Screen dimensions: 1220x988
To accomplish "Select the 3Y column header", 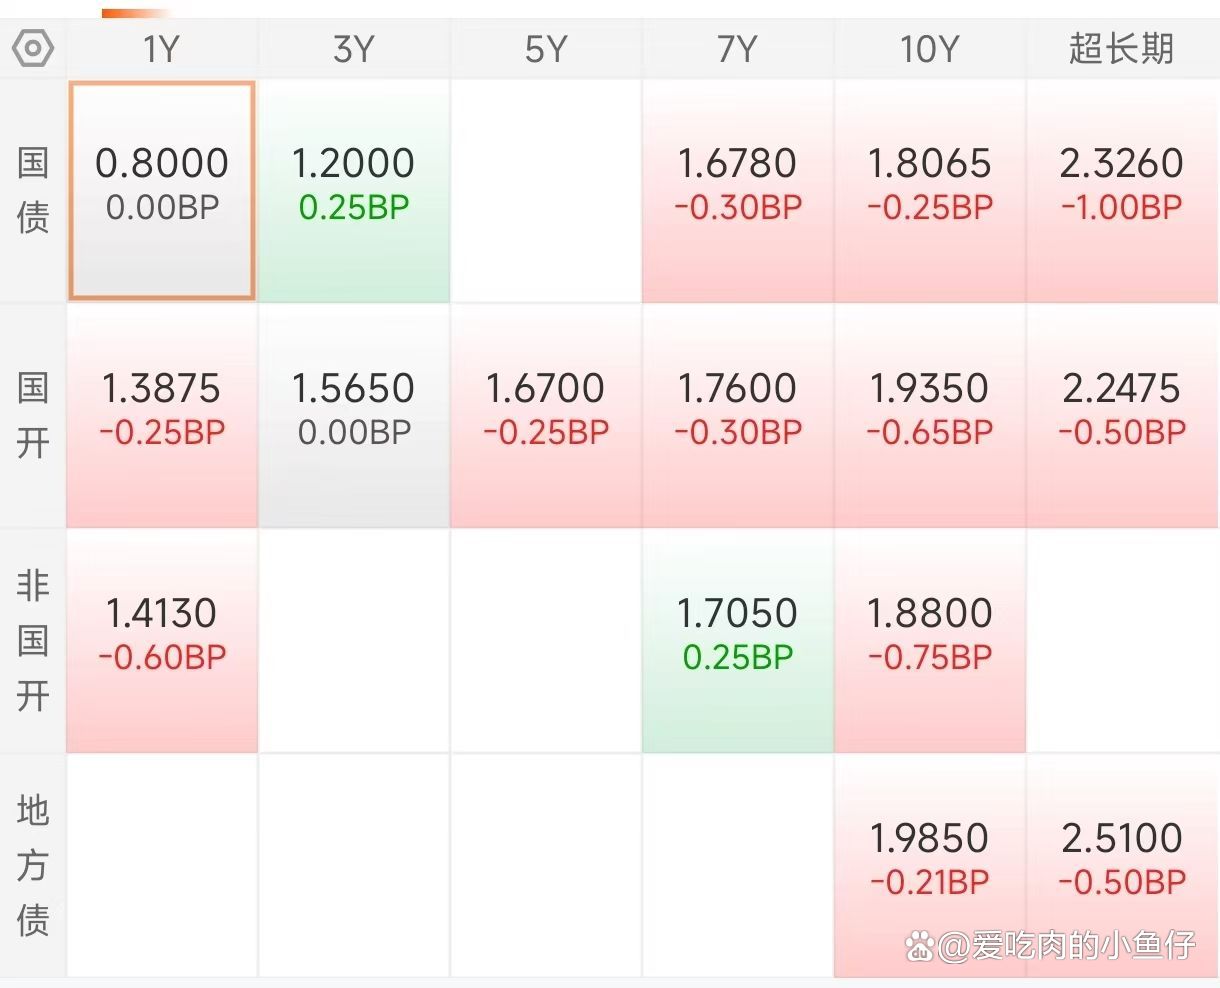I will tap(353, 49).
